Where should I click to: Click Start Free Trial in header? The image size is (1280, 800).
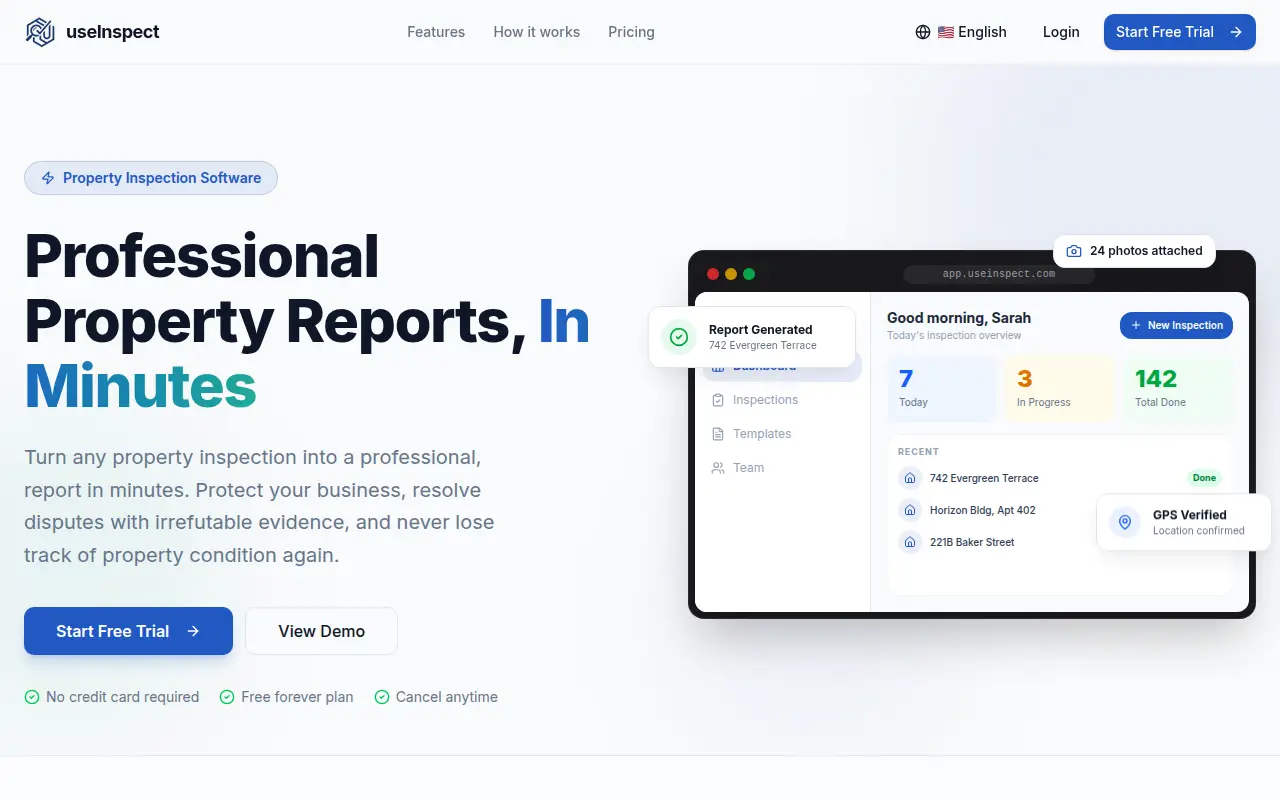click(1180, 32)
